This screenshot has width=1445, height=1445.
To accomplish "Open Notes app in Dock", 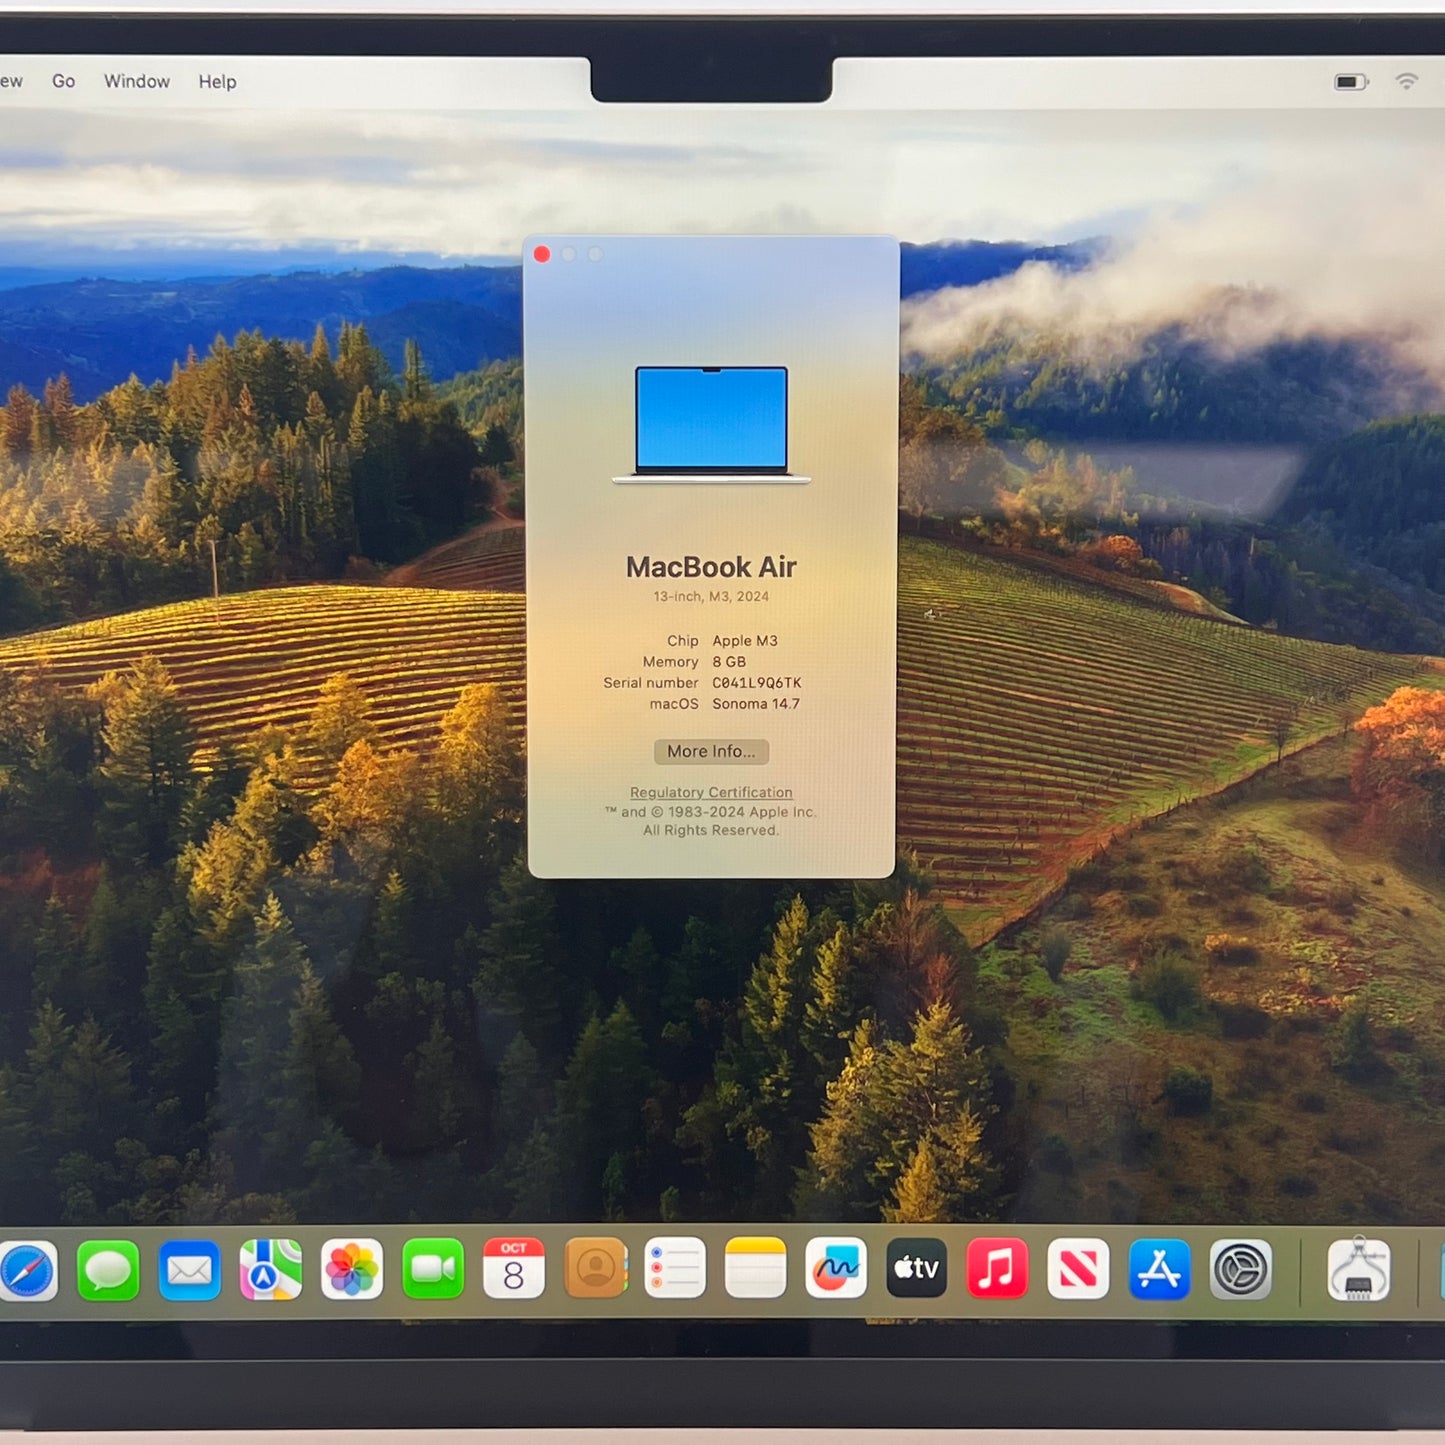I will [x=755, y=1268].
